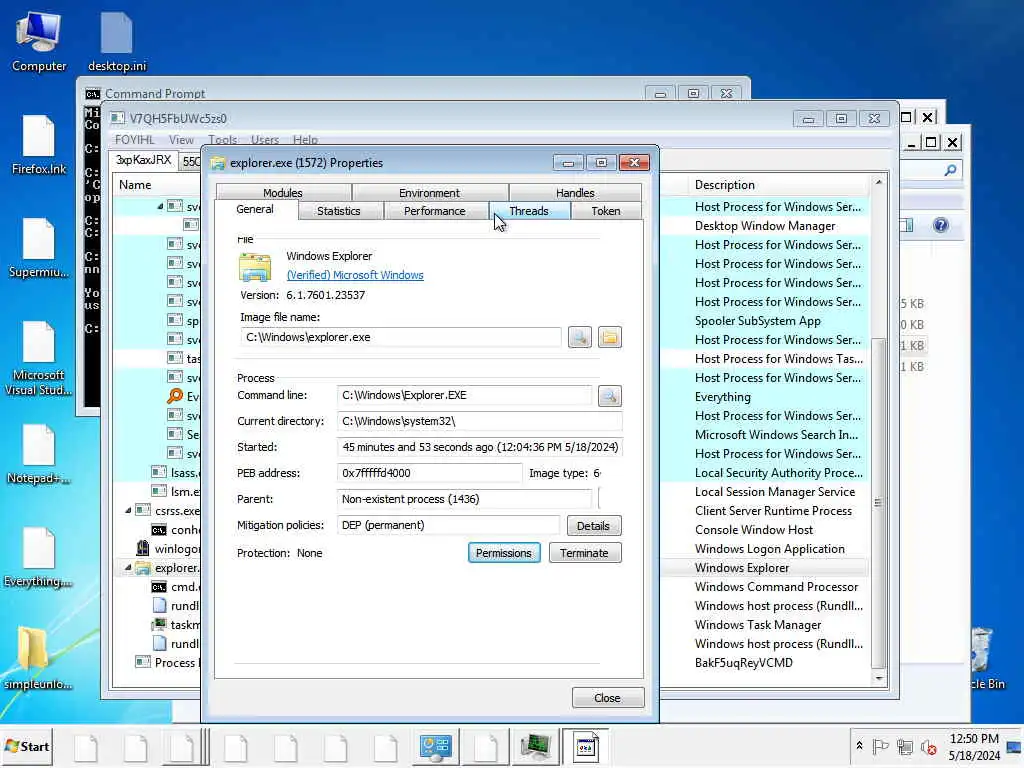
Task: Click the Command line field
Action: pos(464,395)
